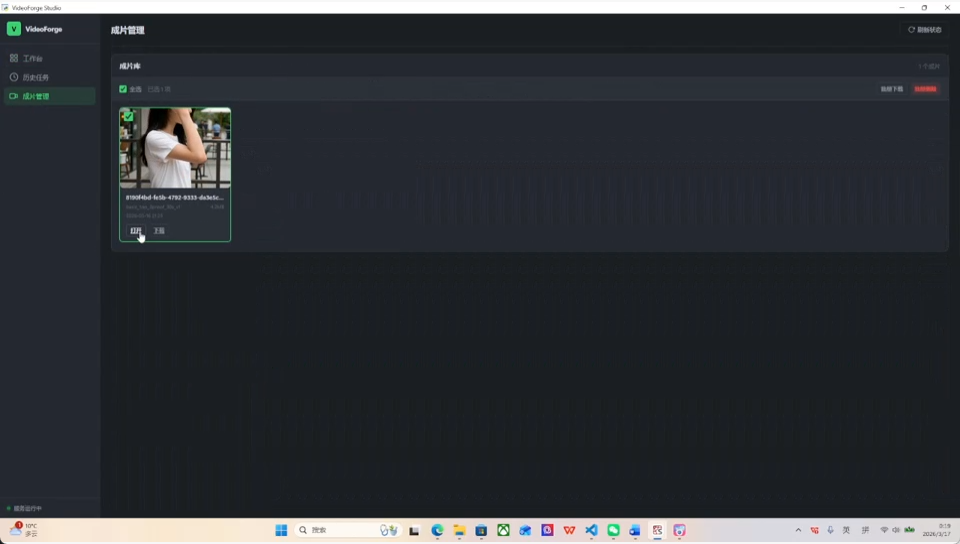Screen dimensions: 960x544
Task: Click the 成片库 section header
Action: click(130, 66)
